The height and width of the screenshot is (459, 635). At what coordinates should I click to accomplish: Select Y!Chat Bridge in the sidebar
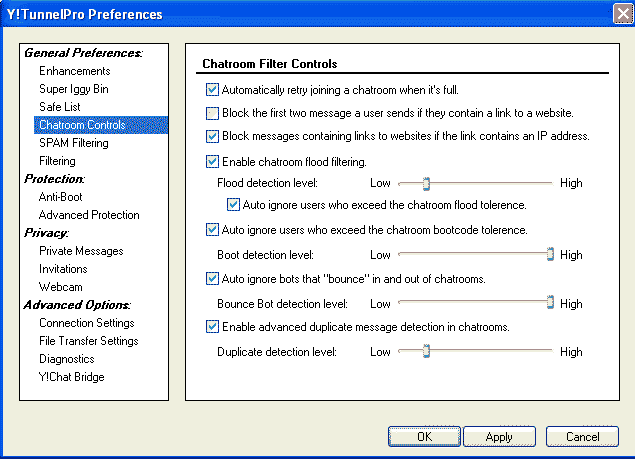click(72, 377)
